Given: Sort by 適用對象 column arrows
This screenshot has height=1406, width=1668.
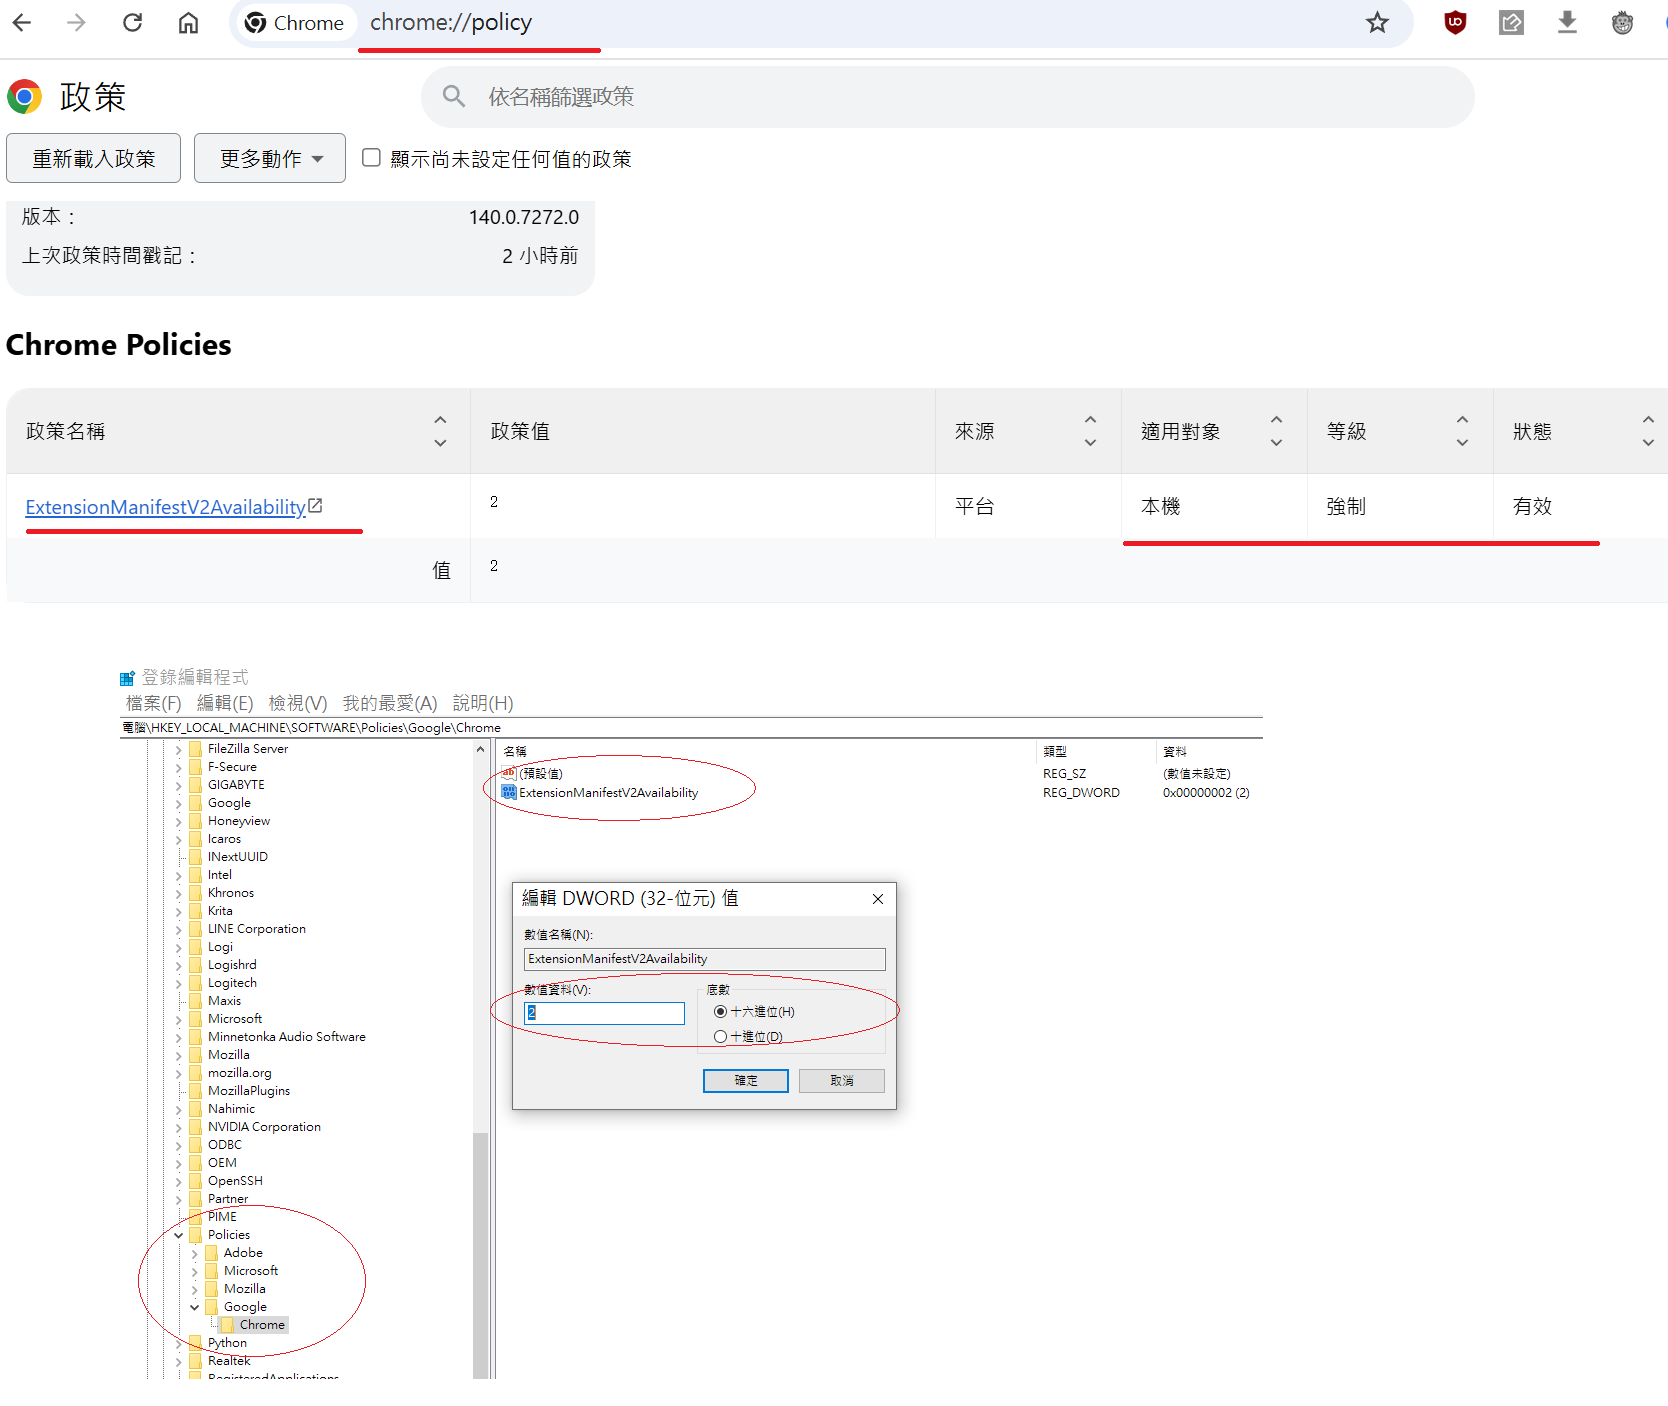Looking at the screenshot, I should [x=1276, y=431].
